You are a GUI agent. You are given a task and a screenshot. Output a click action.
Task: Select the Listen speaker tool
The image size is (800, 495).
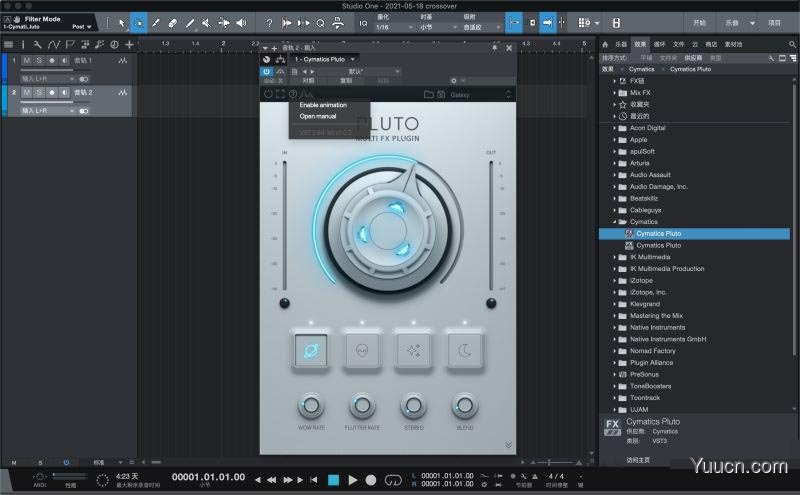241,23
